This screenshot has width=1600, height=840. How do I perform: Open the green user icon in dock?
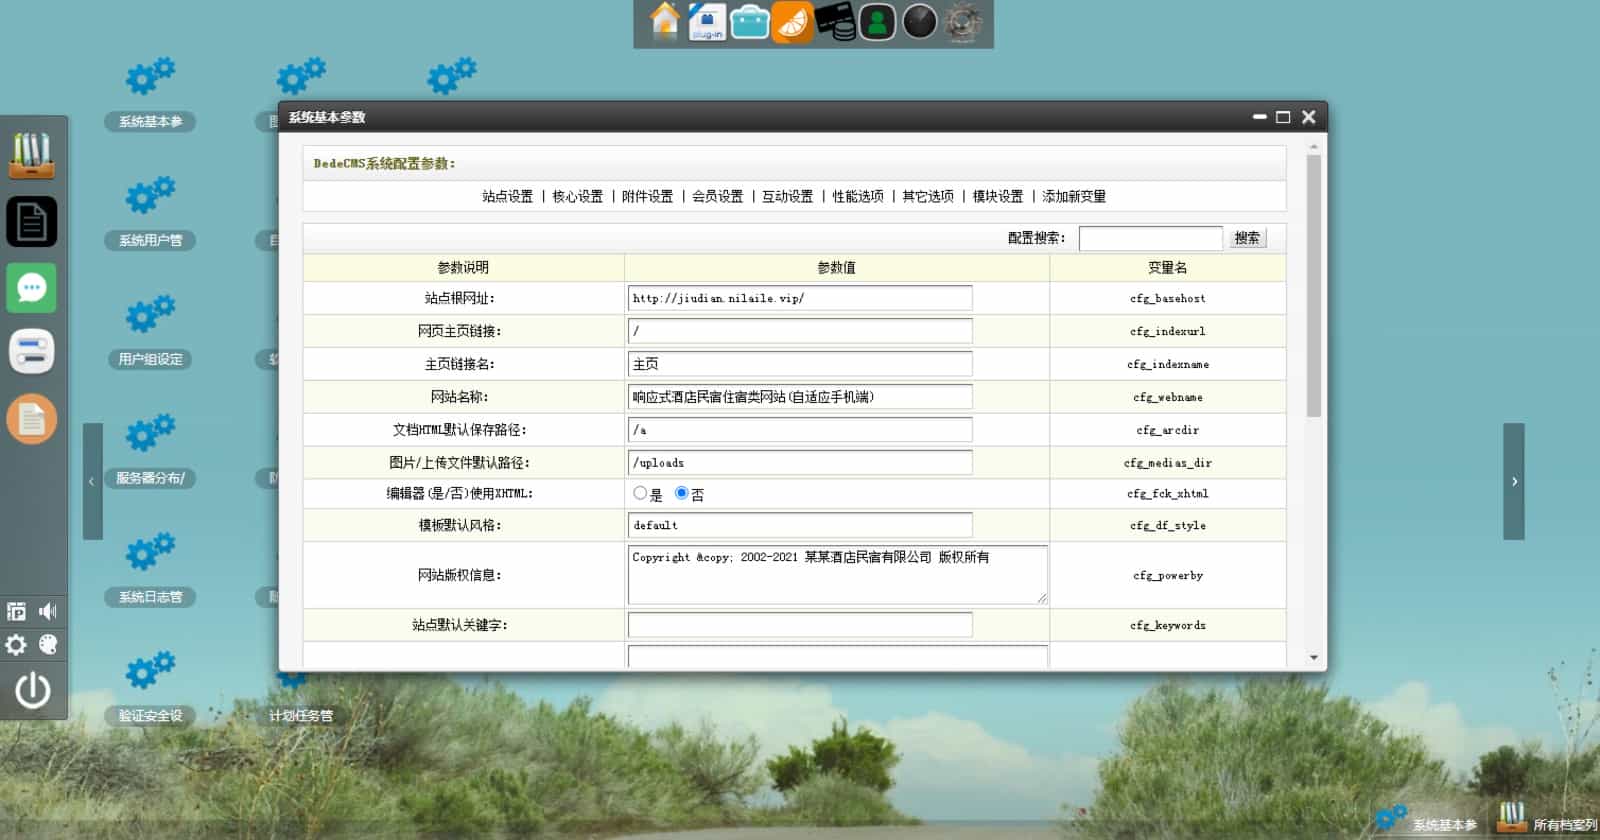[x=877, y=22]
